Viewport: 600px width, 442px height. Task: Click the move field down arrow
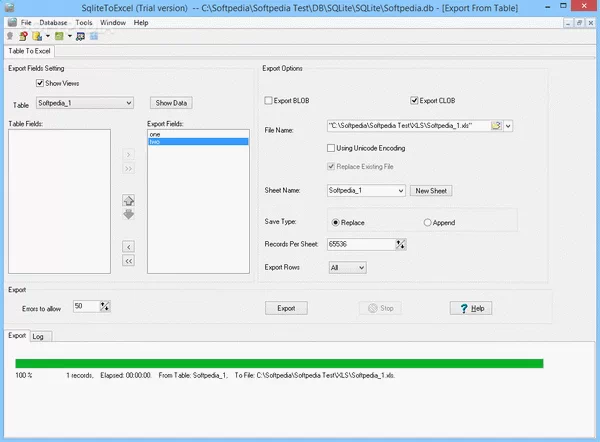(128, 213)
